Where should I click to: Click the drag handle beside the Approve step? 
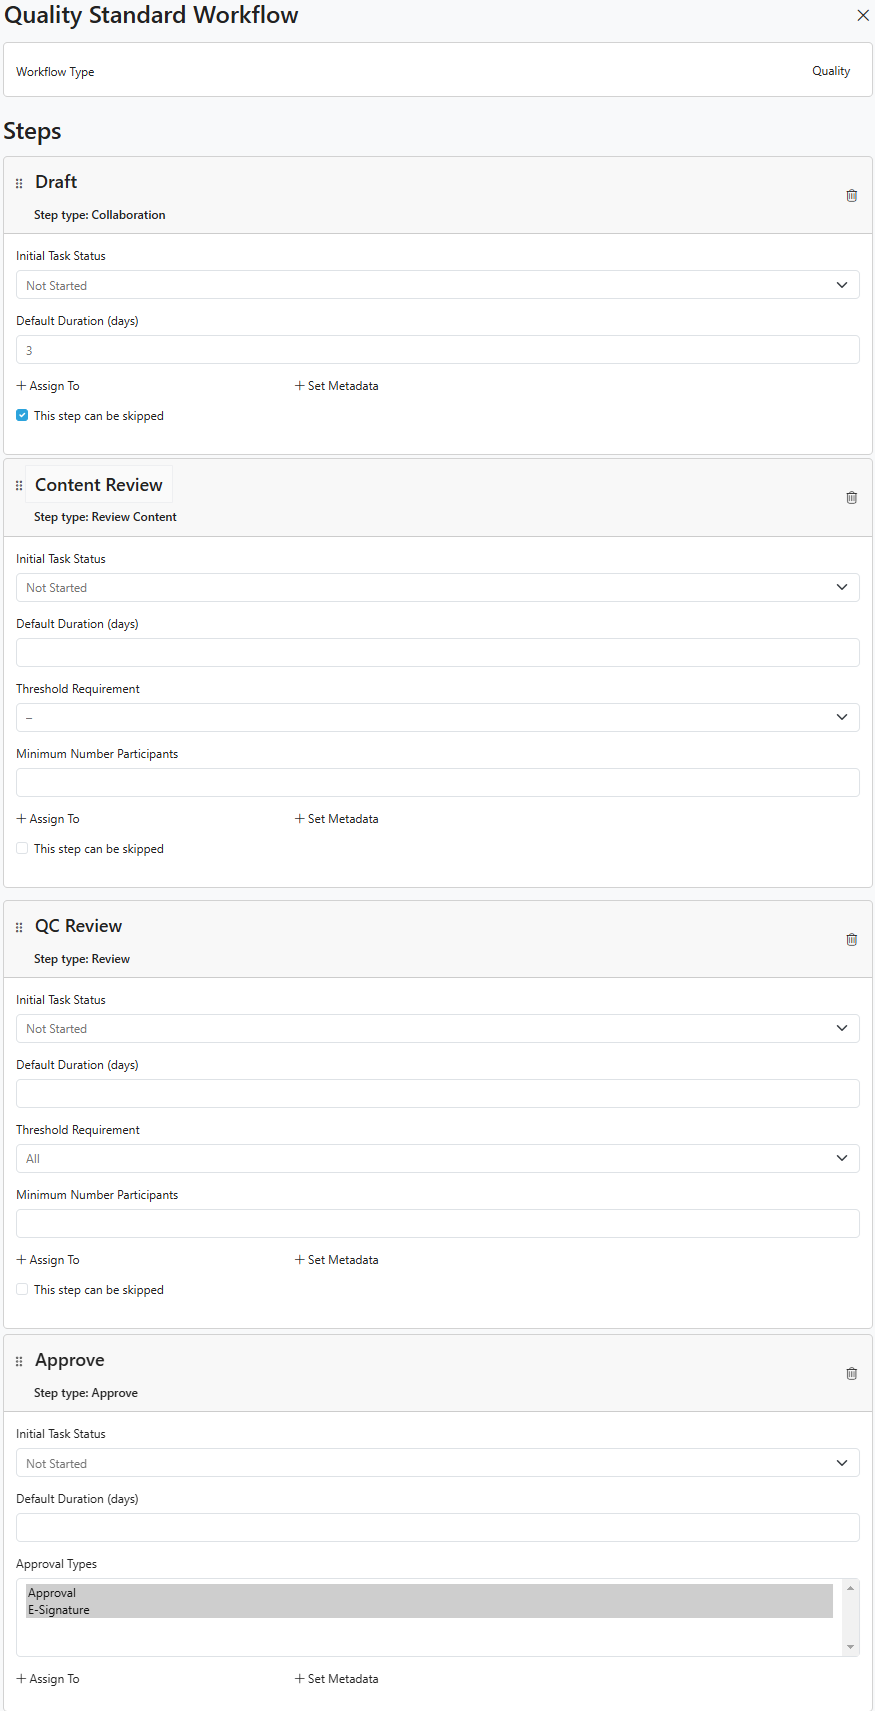point(18,1361)
